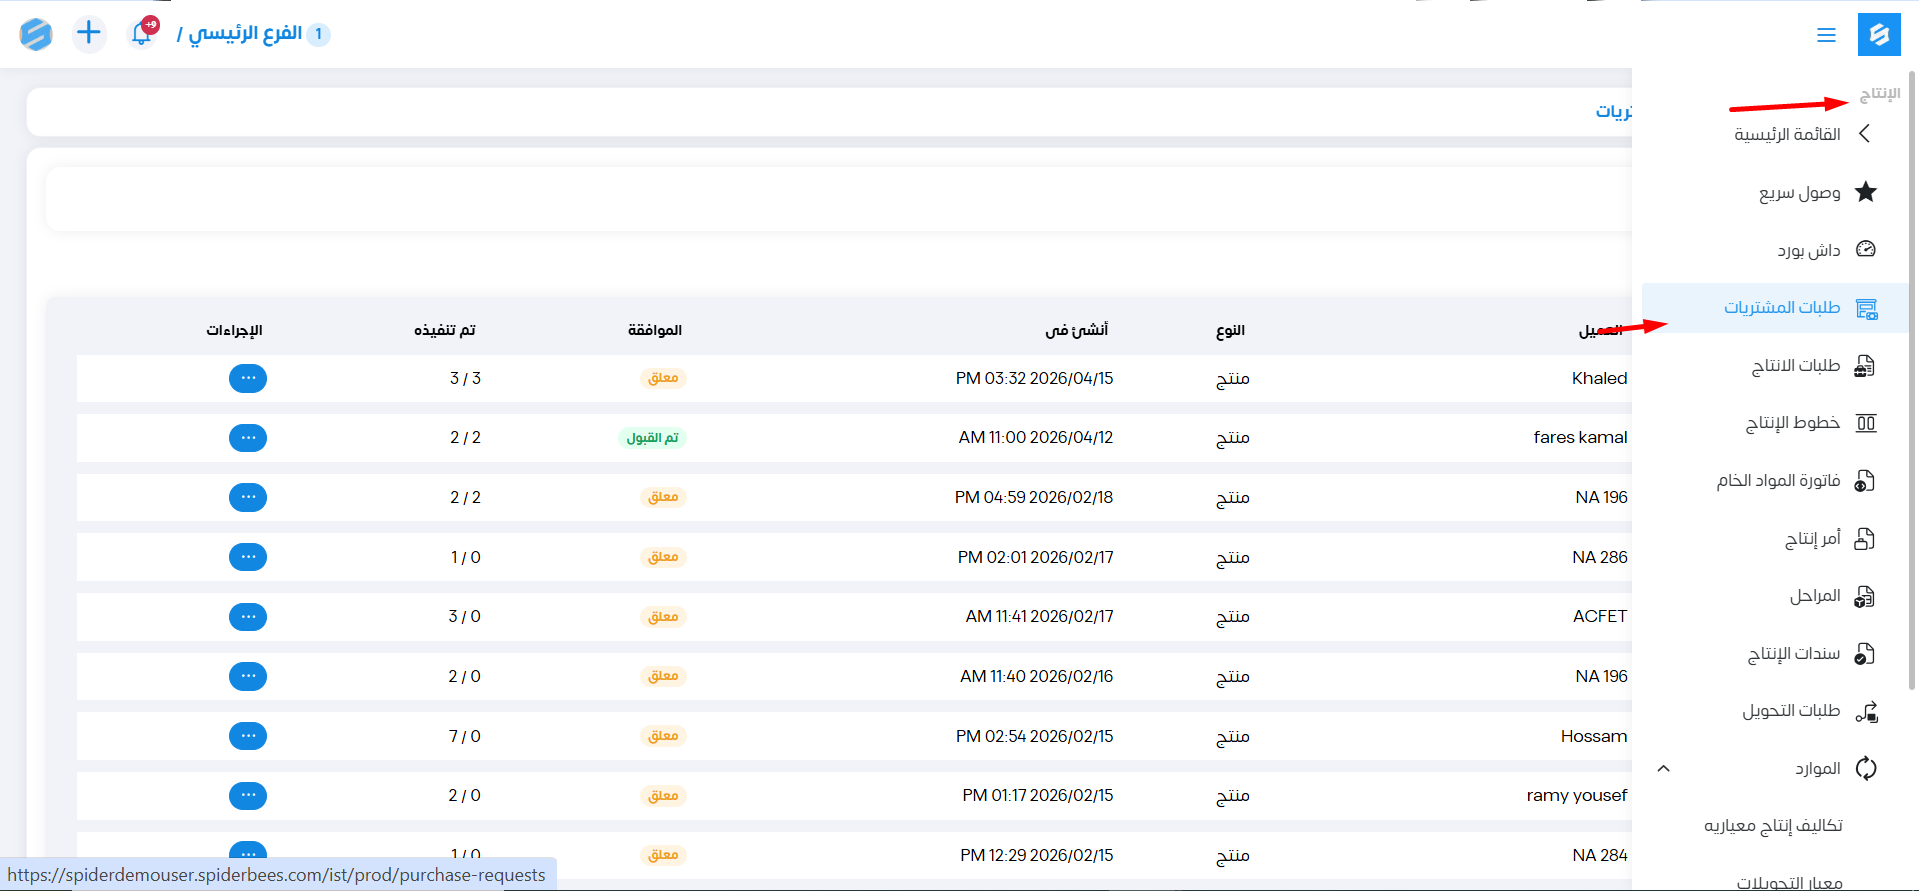Open actions menu for Khaled row
Viewport: 1919px width, 891px height.
(x=248, y=378)
